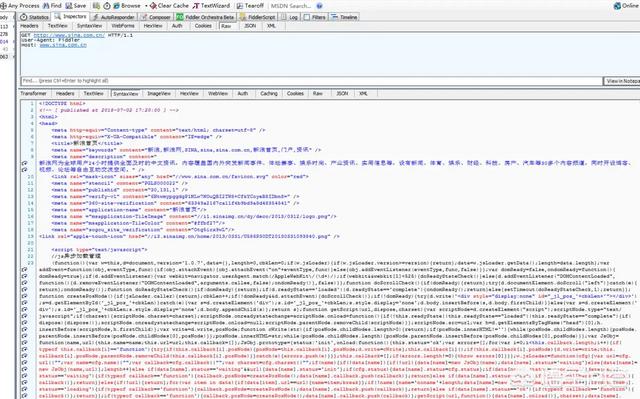The image size is (640, 399).
Task: Click the script type text/javascript line
Action: (100, 249)
